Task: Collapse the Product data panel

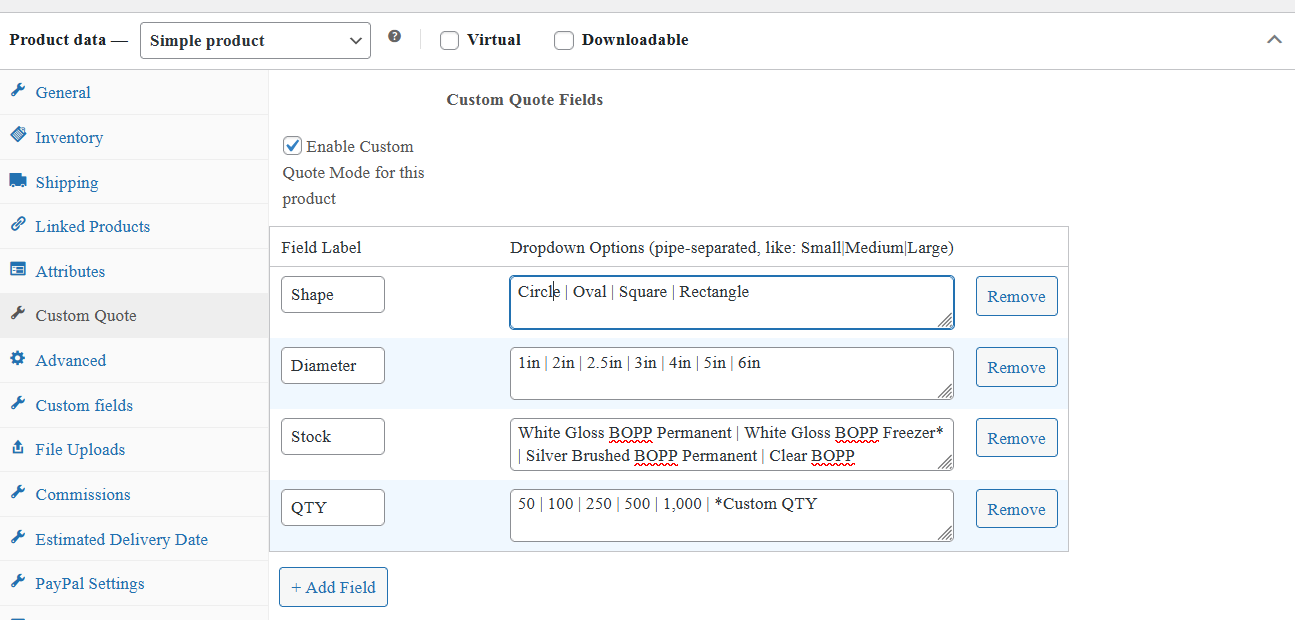Action: (1274, 40)
